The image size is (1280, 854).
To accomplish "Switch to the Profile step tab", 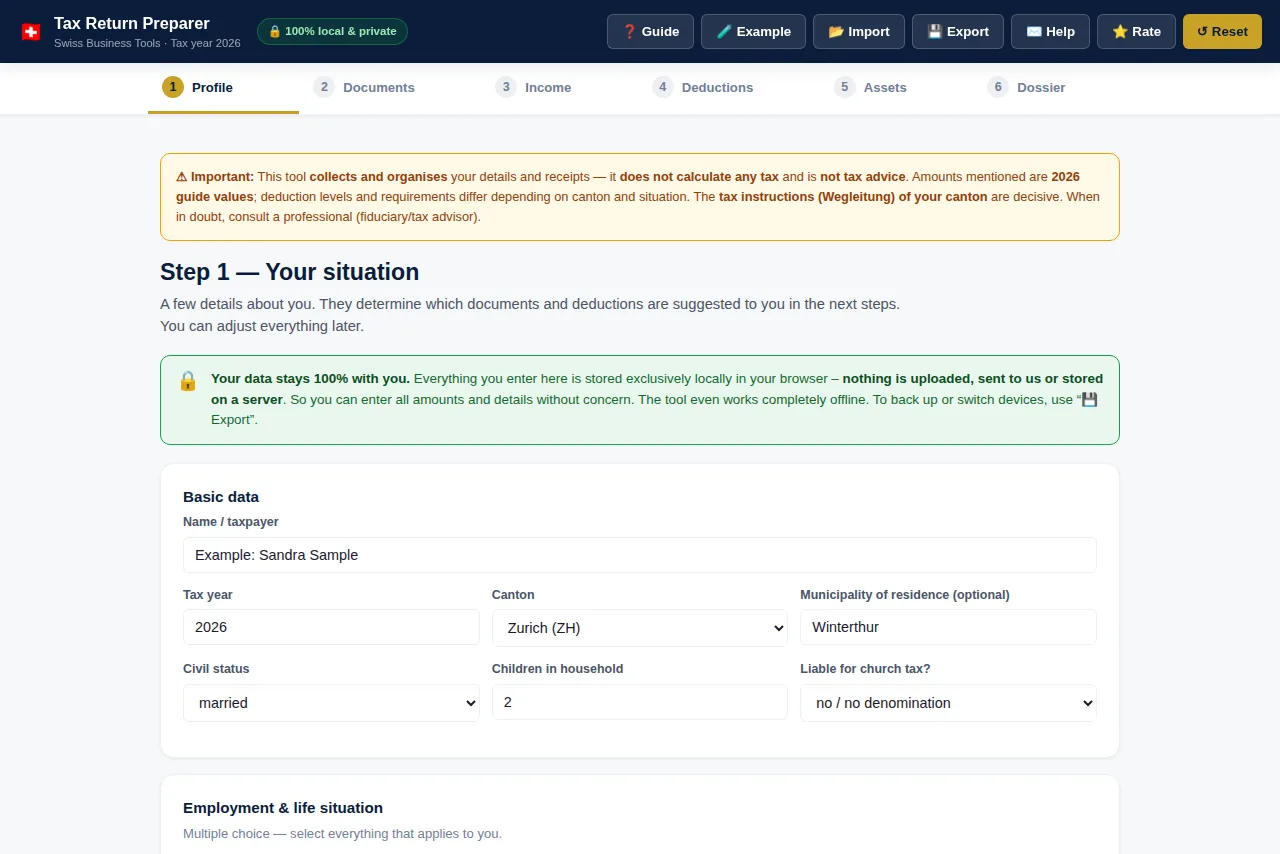I will [223, 88].
